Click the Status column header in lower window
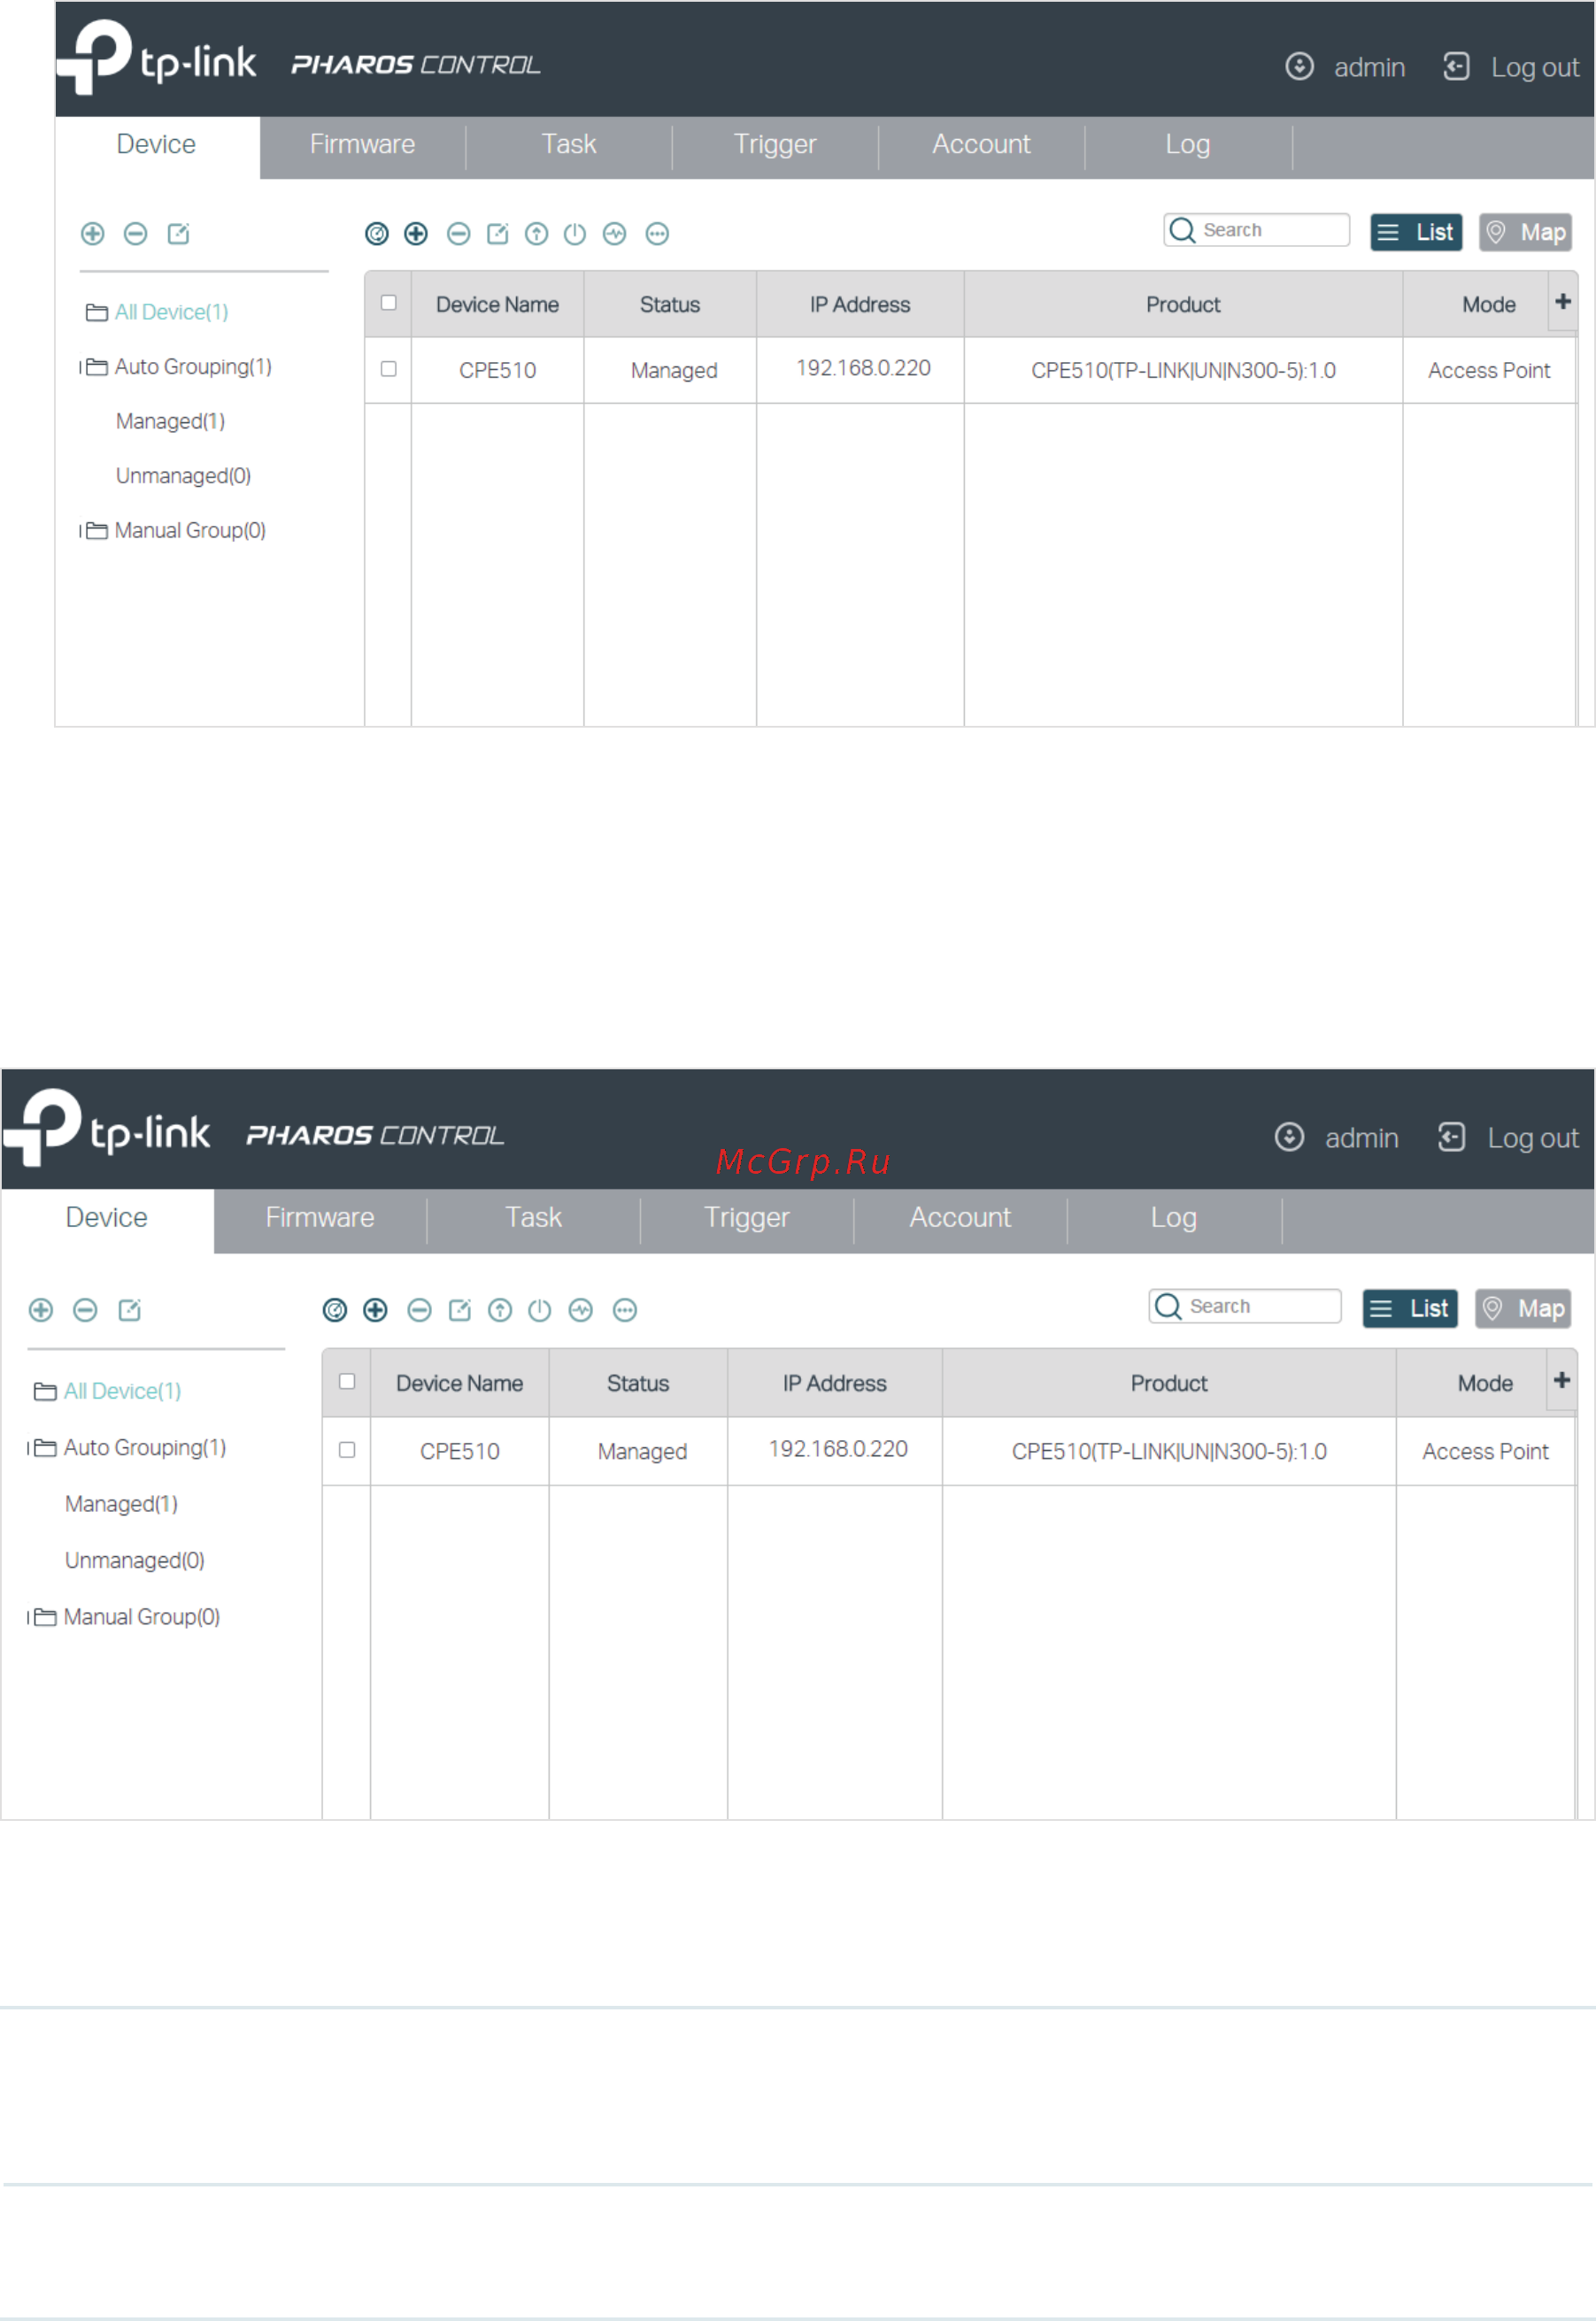1596x2321 pixels. (638, 1384)
